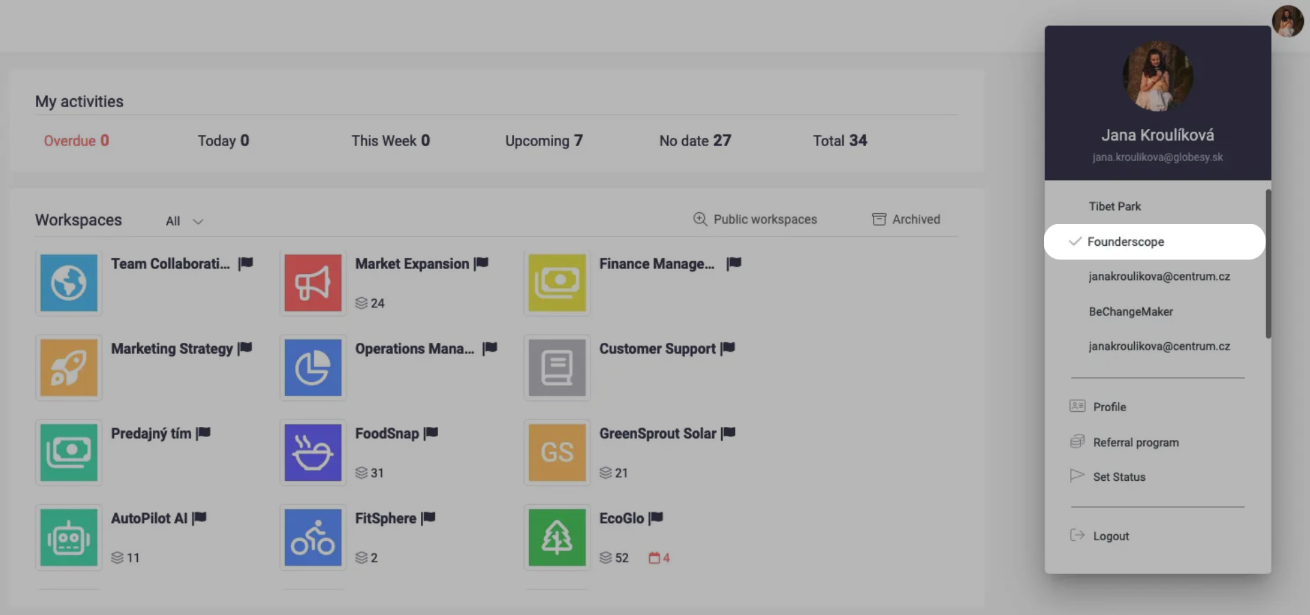Image resolution: width=1310 pixels, height=615 pixels.
Task: Open the Team Collaboration globe workspace icon
Action: pyautogui.click(x=69, y=283)
